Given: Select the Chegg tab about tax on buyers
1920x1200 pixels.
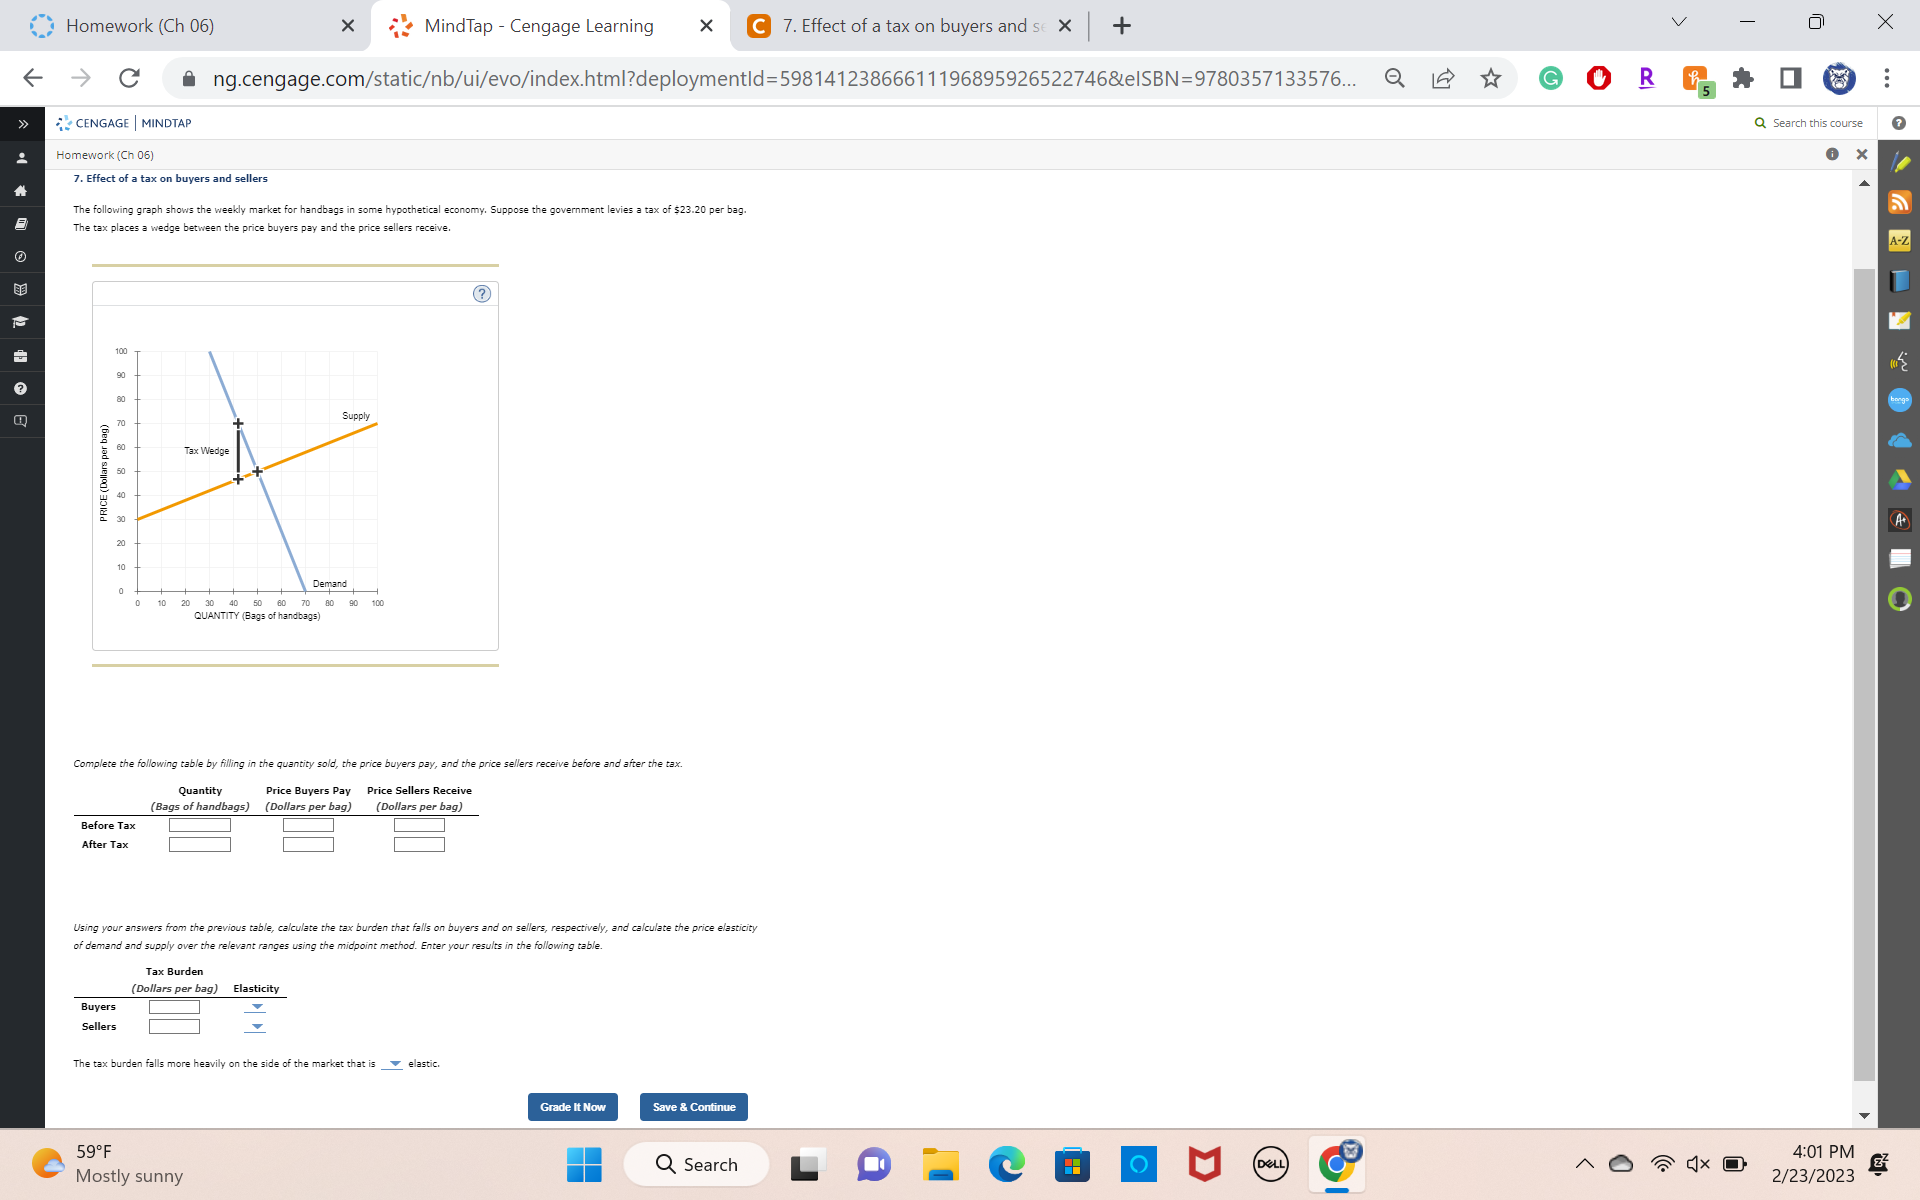Looking at the screenshot, I should (x=900, y=26).
